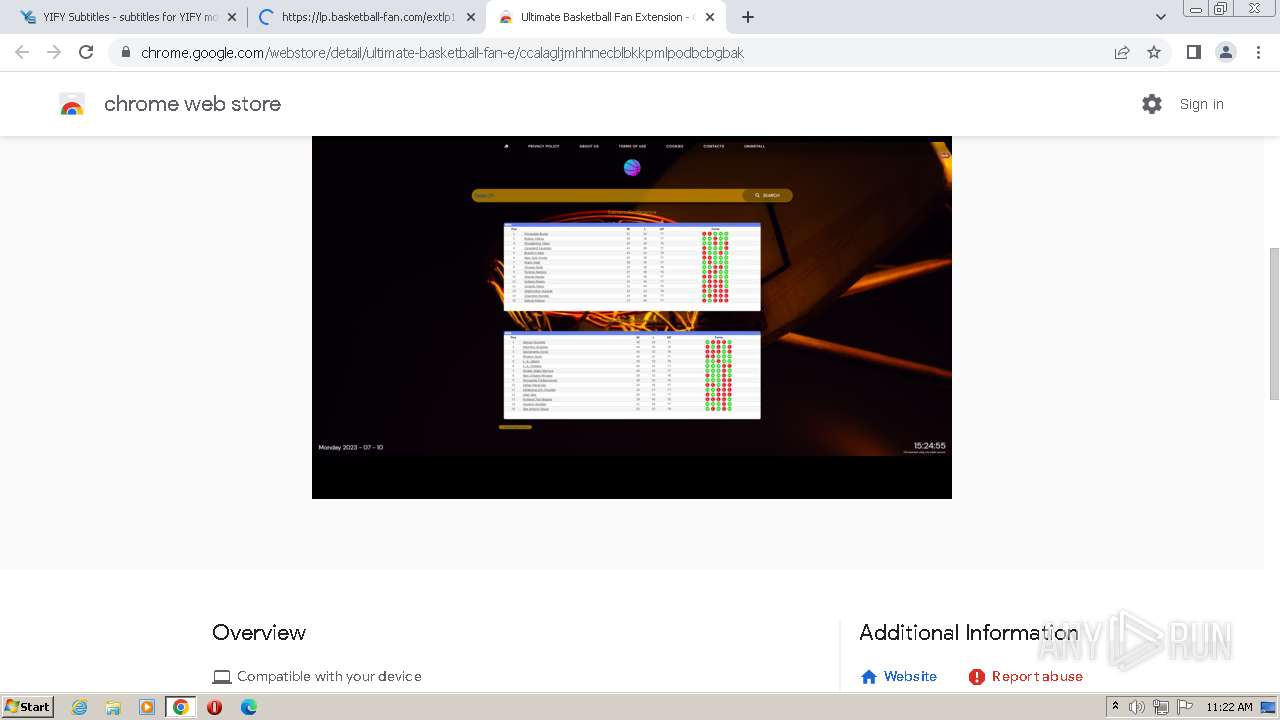Show hidden system tray icons
This screenshot has height=720, width=1280.
coord(1115,706)
